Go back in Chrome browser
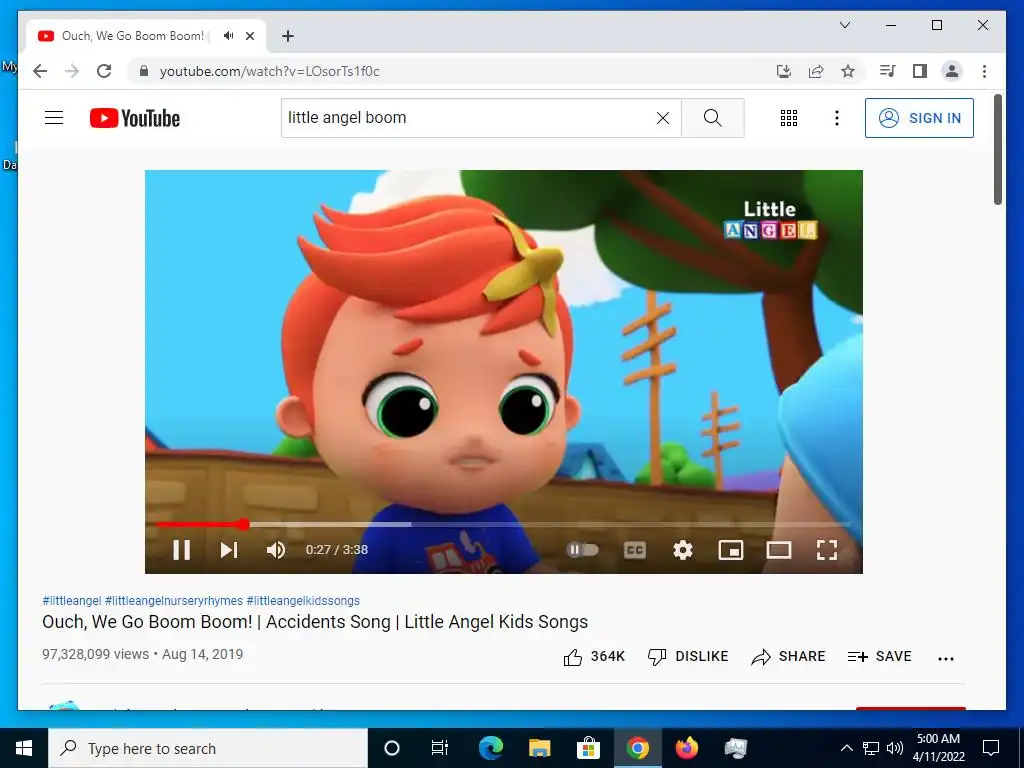This screenshot has width=1024, height=768. (x=40, y=71)
